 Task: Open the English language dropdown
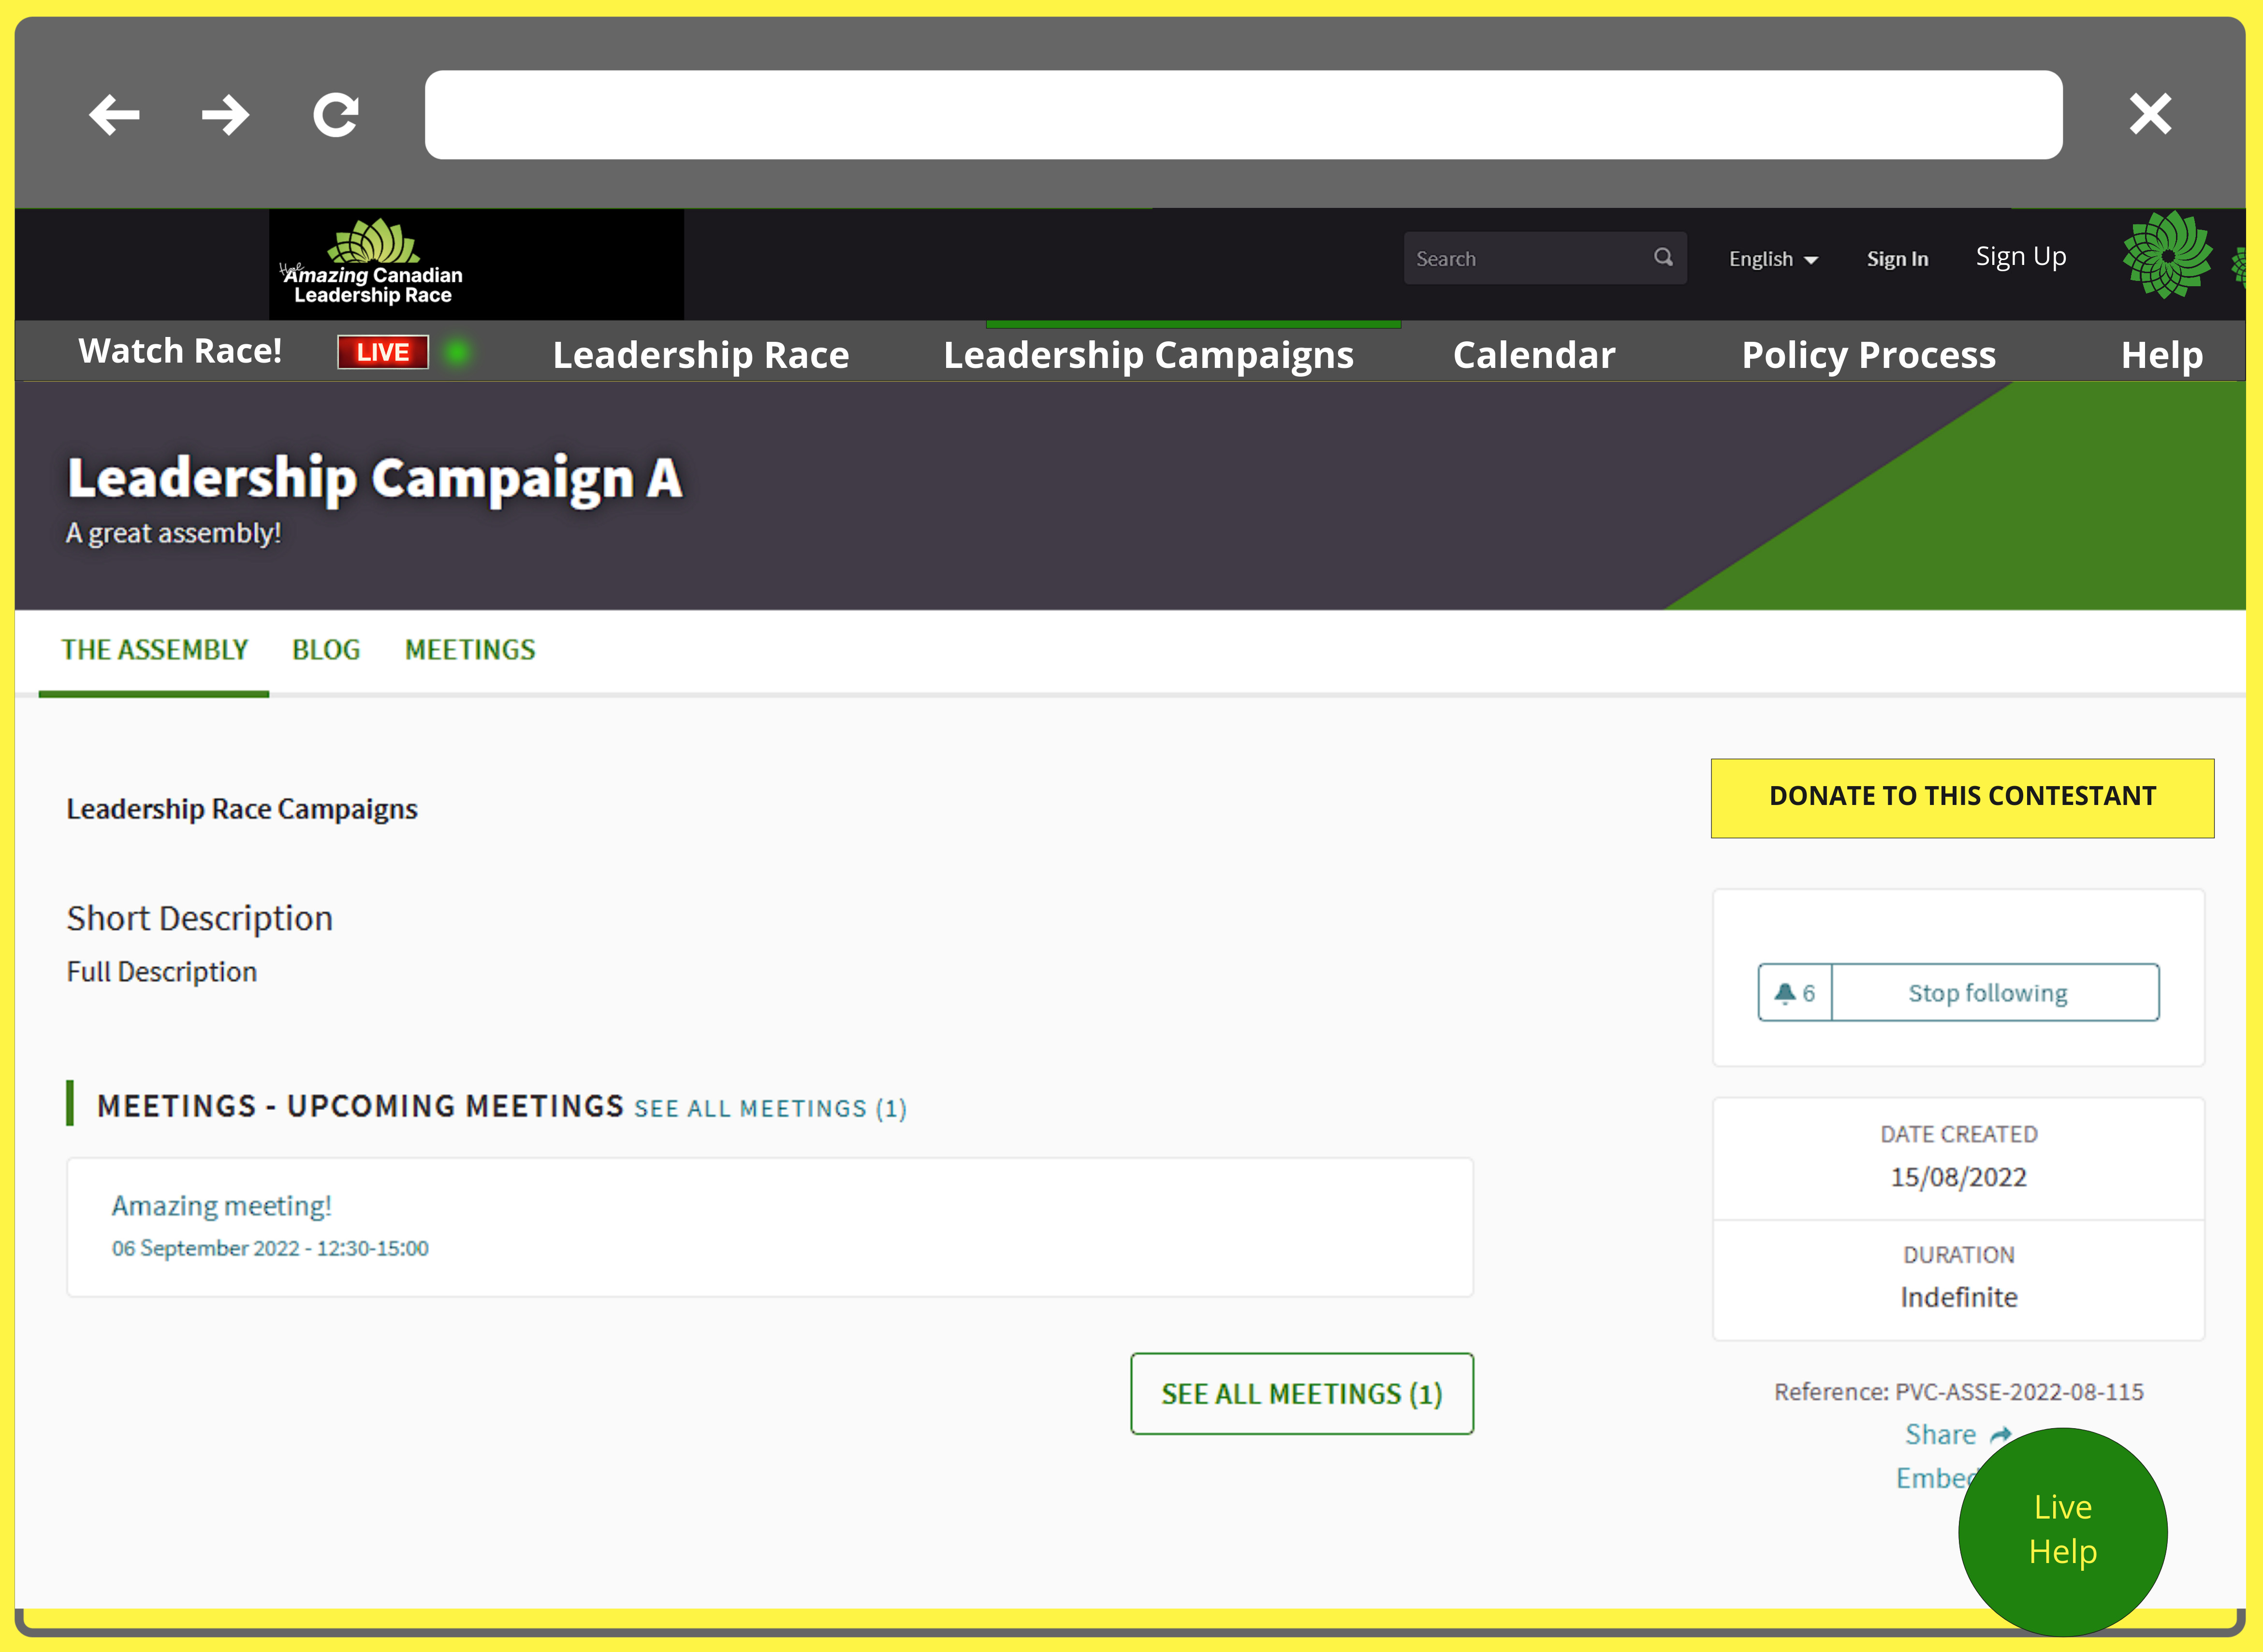click(1772, 259)
